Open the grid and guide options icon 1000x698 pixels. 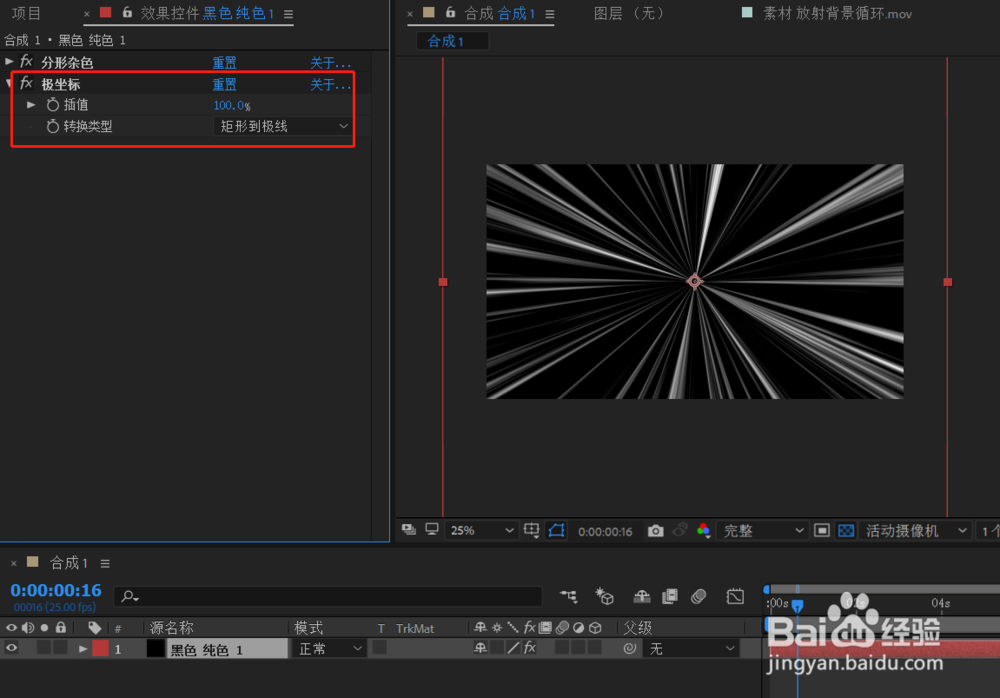531,530
